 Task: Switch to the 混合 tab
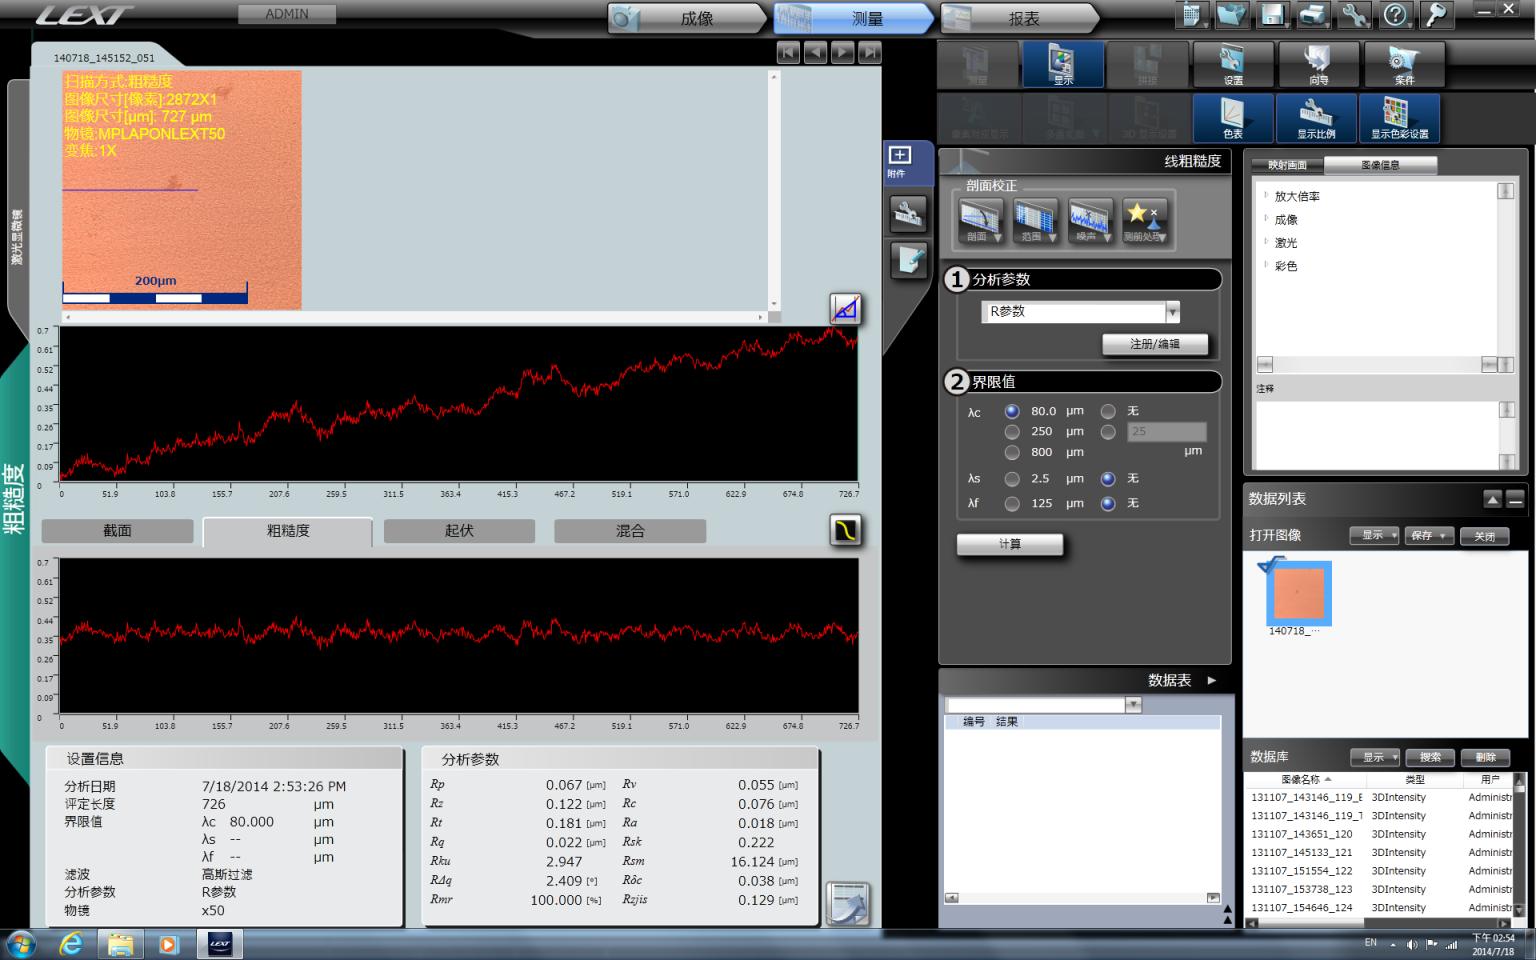(x=630, y=531)
